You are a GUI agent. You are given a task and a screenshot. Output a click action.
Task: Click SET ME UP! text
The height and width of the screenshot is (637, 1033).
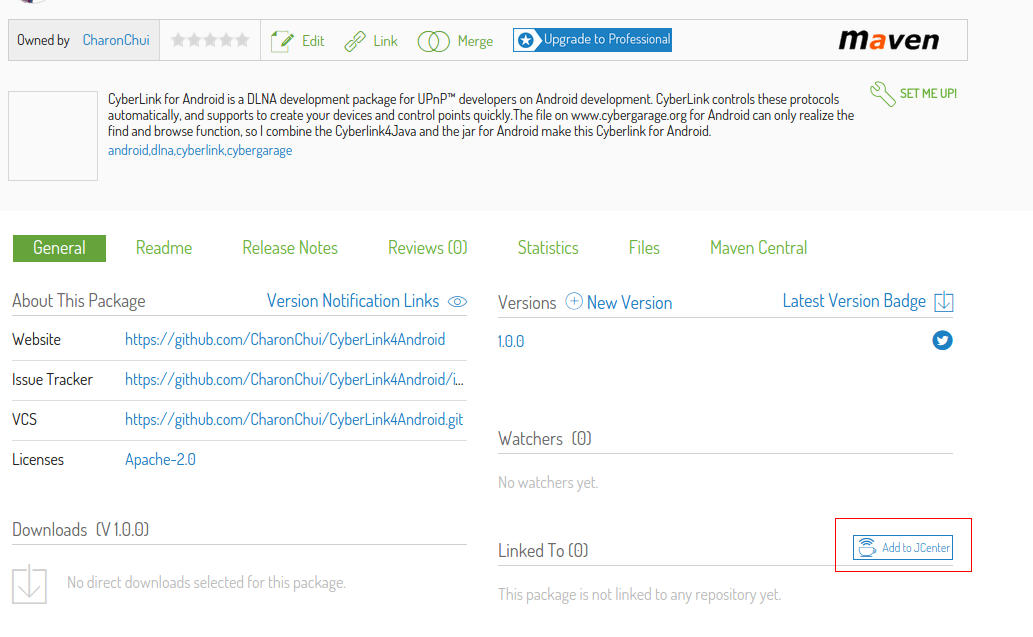[928, 94]
